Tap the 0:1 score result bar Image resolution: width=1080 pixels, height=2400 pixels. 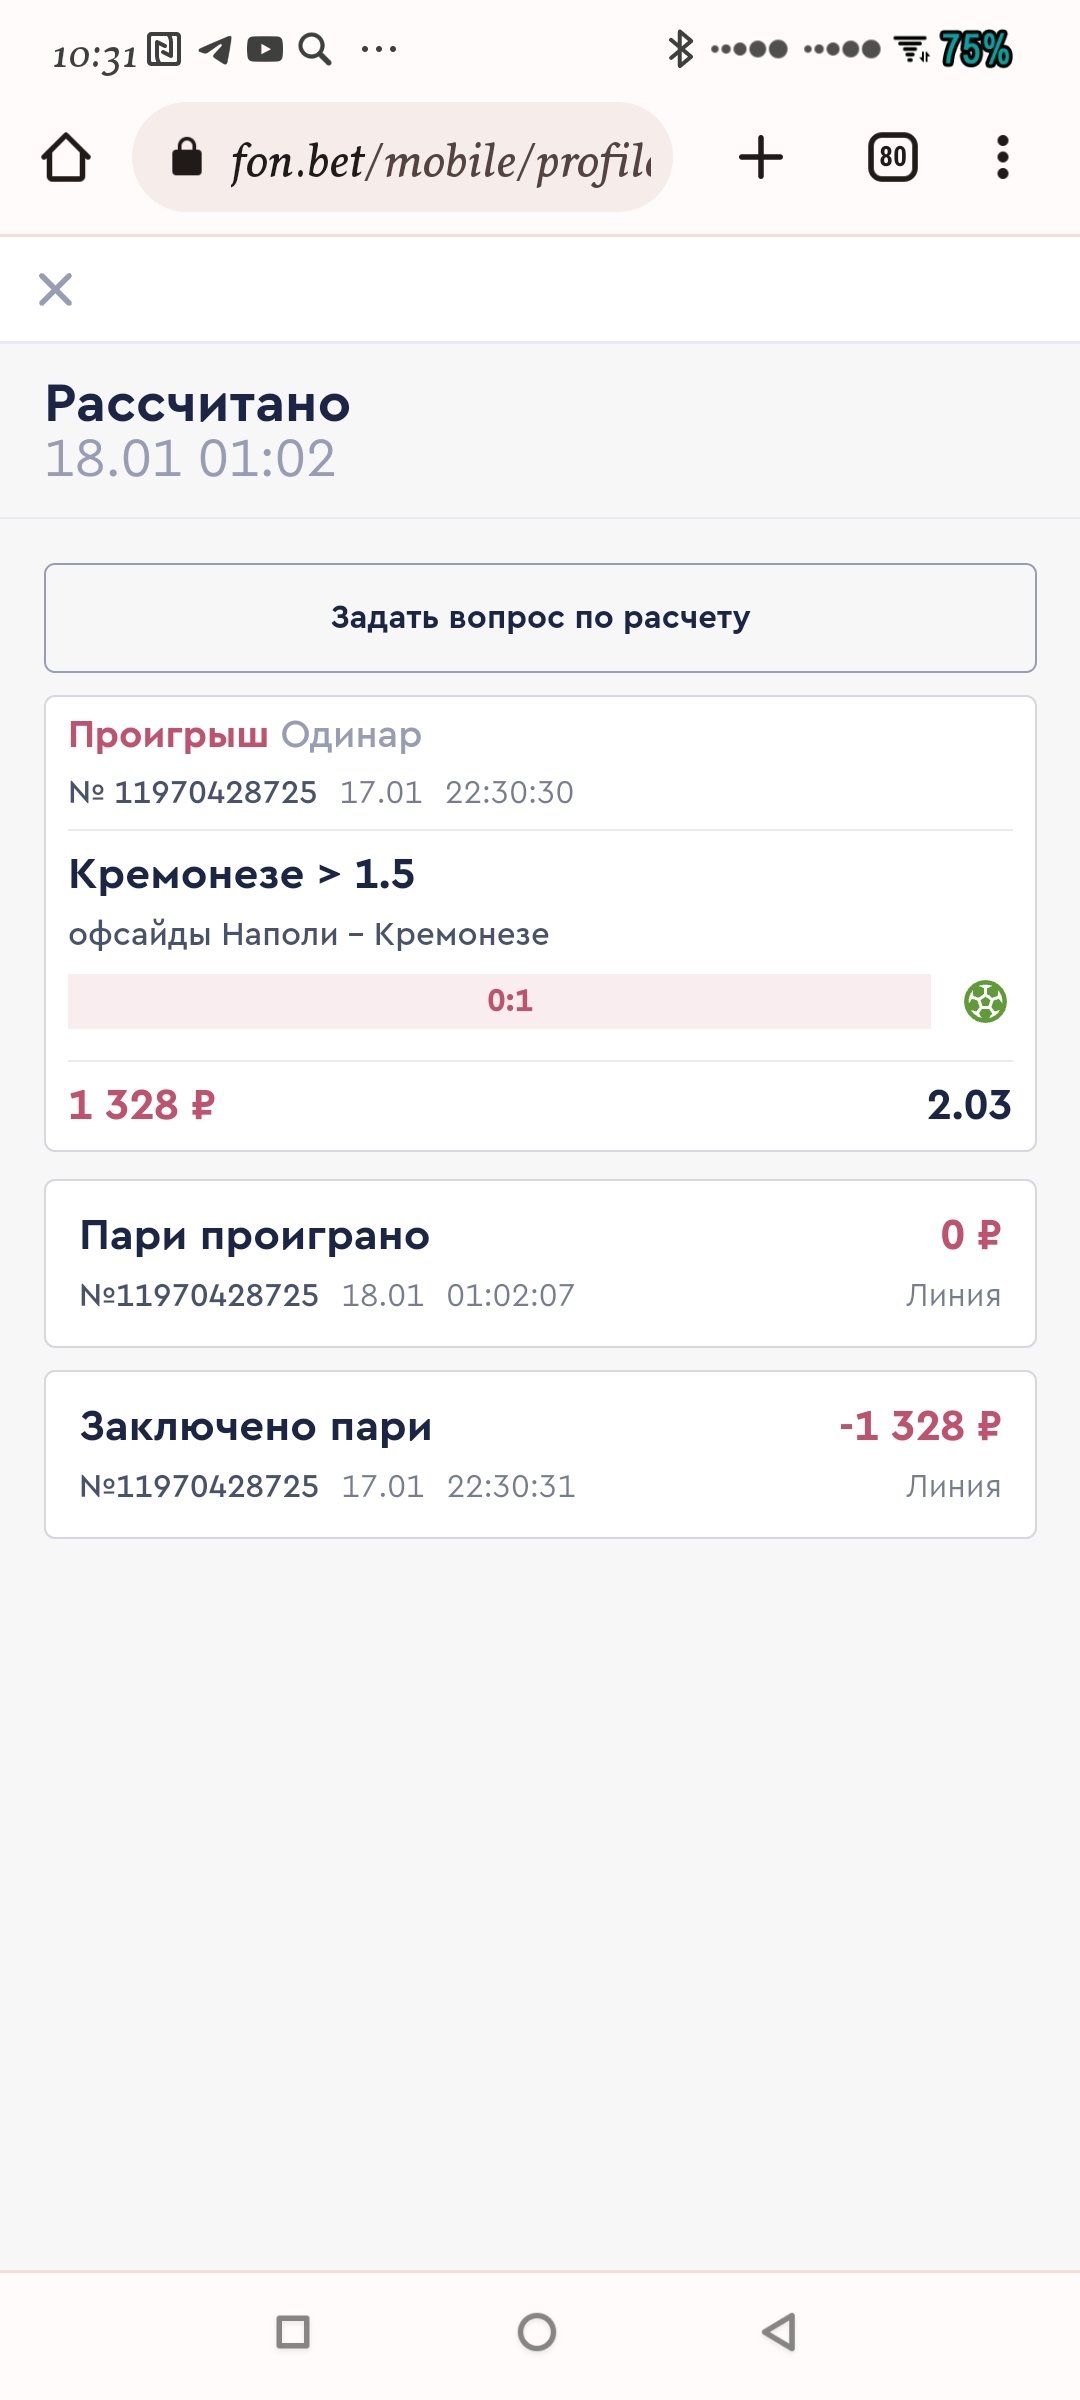499,1001
